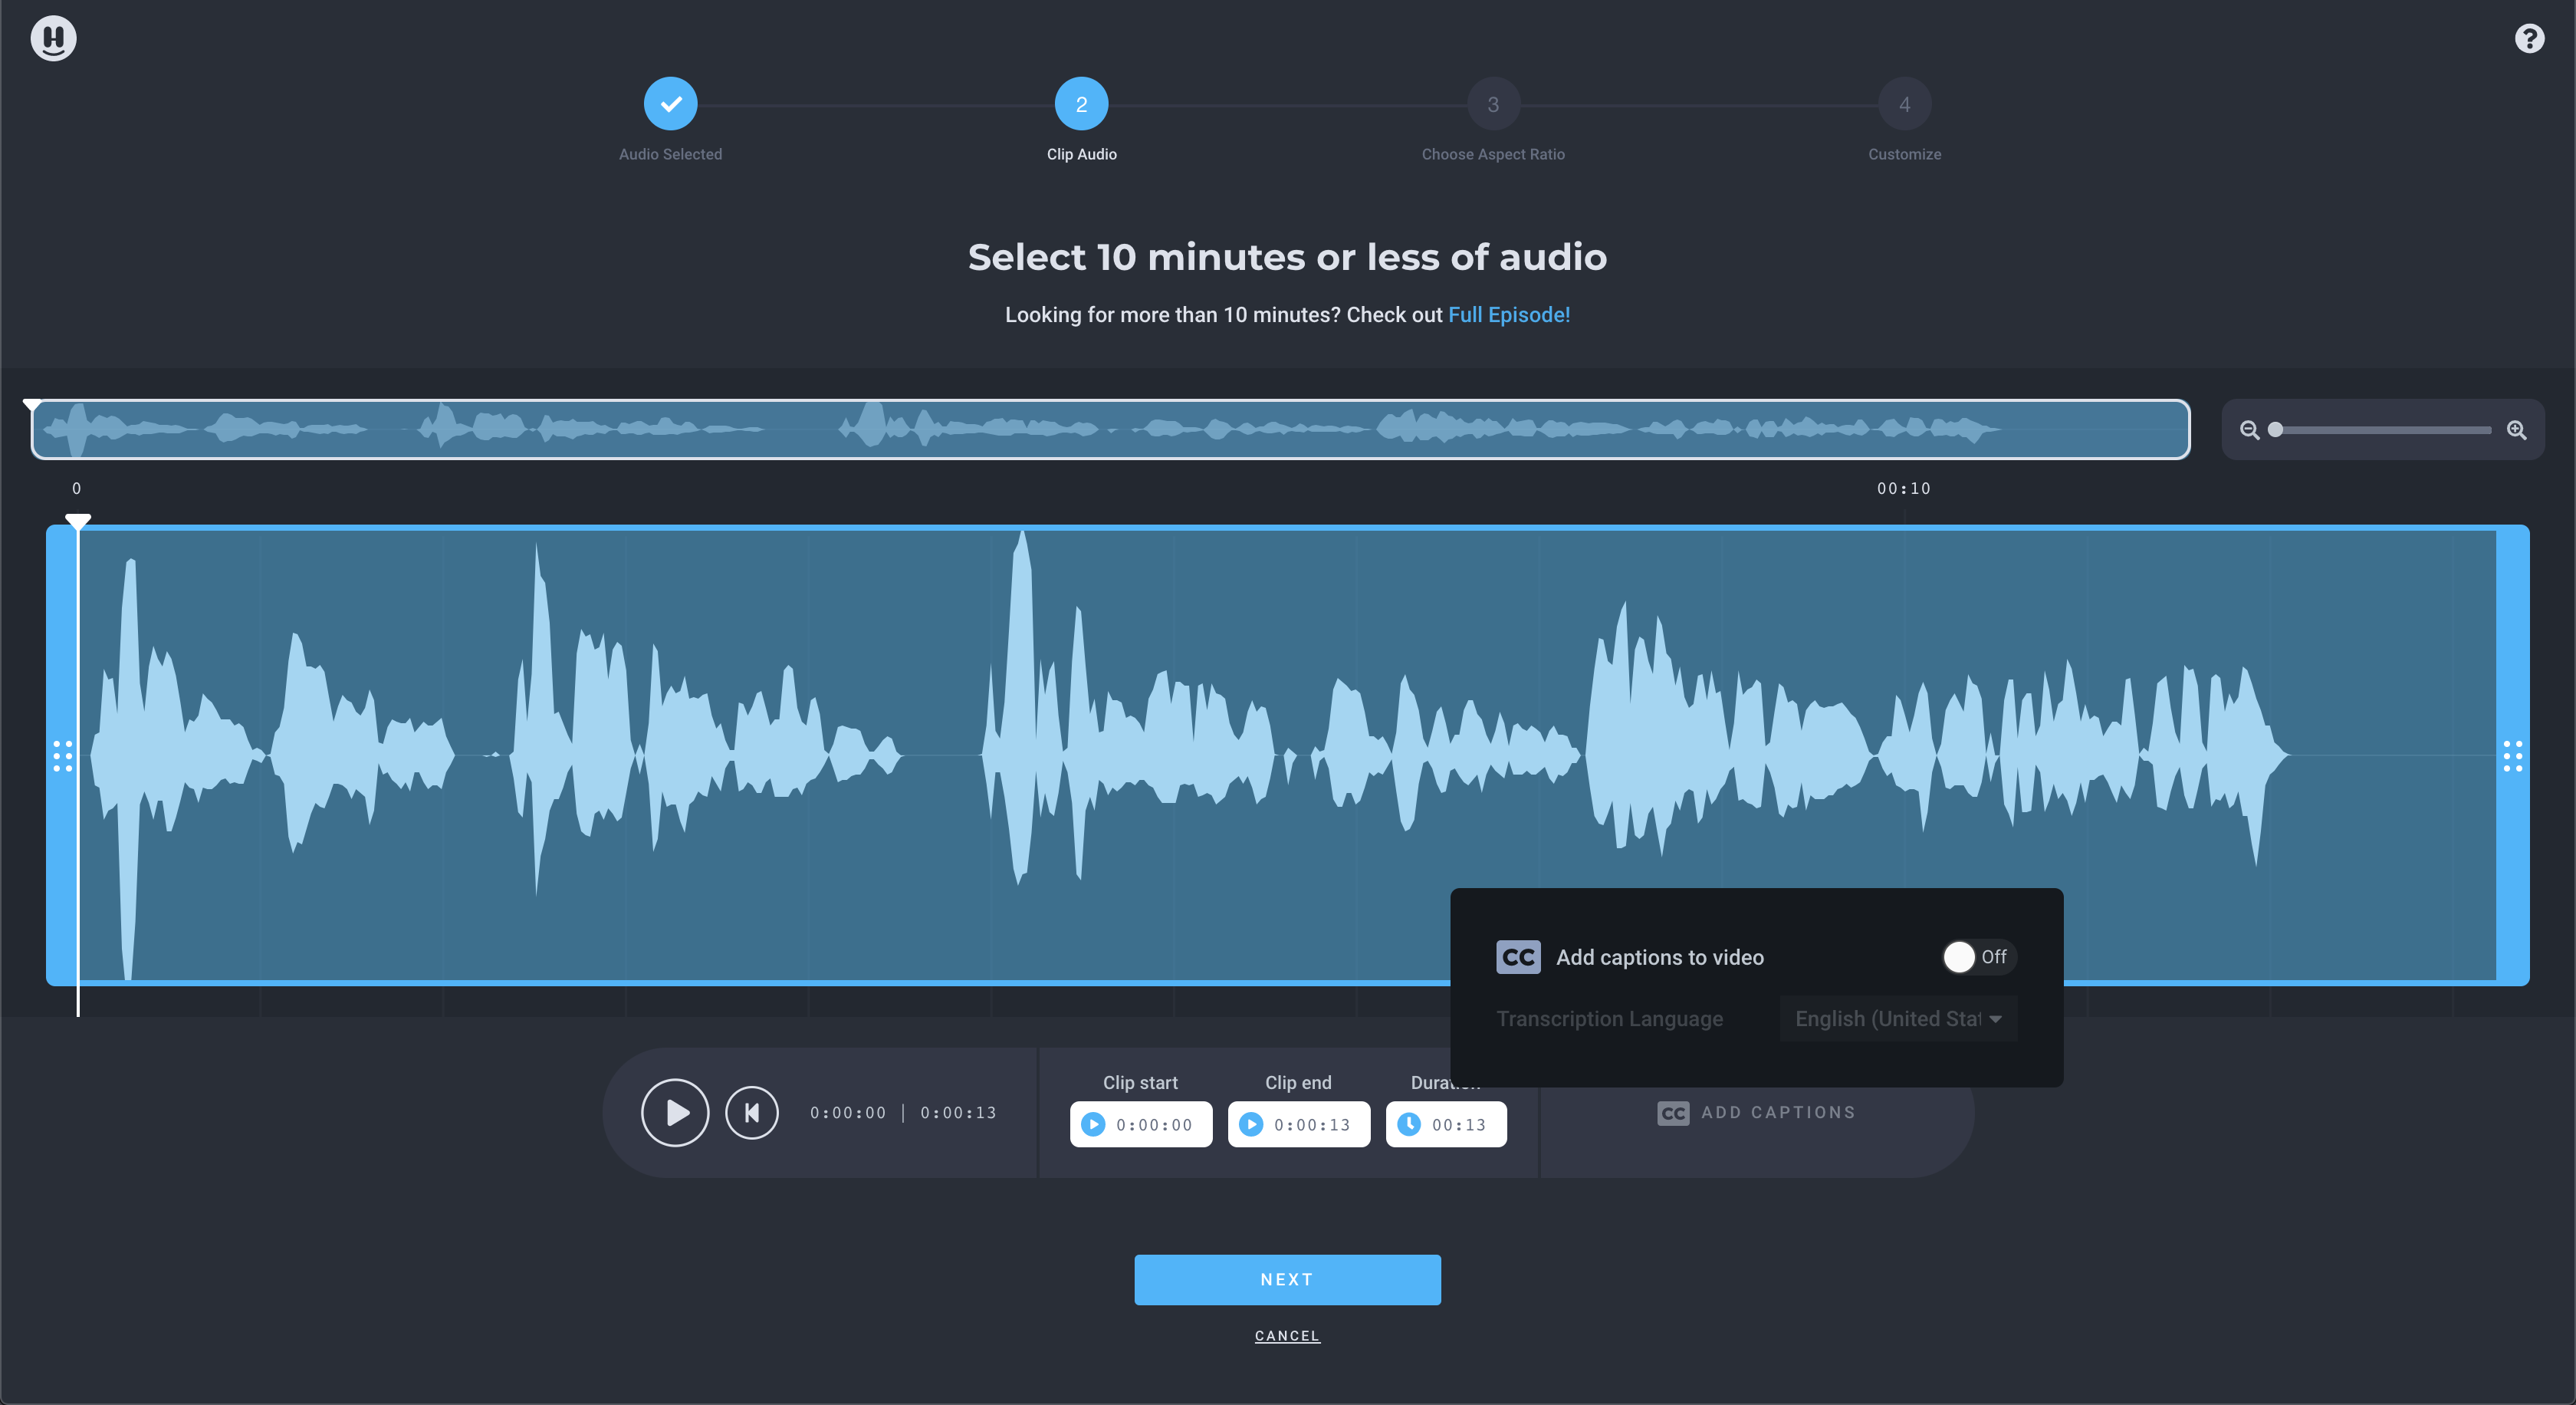Click the zoom out magnifier icon
The width and height of the screenshot is (2576, 1405).
click(x=2249, y=430)
